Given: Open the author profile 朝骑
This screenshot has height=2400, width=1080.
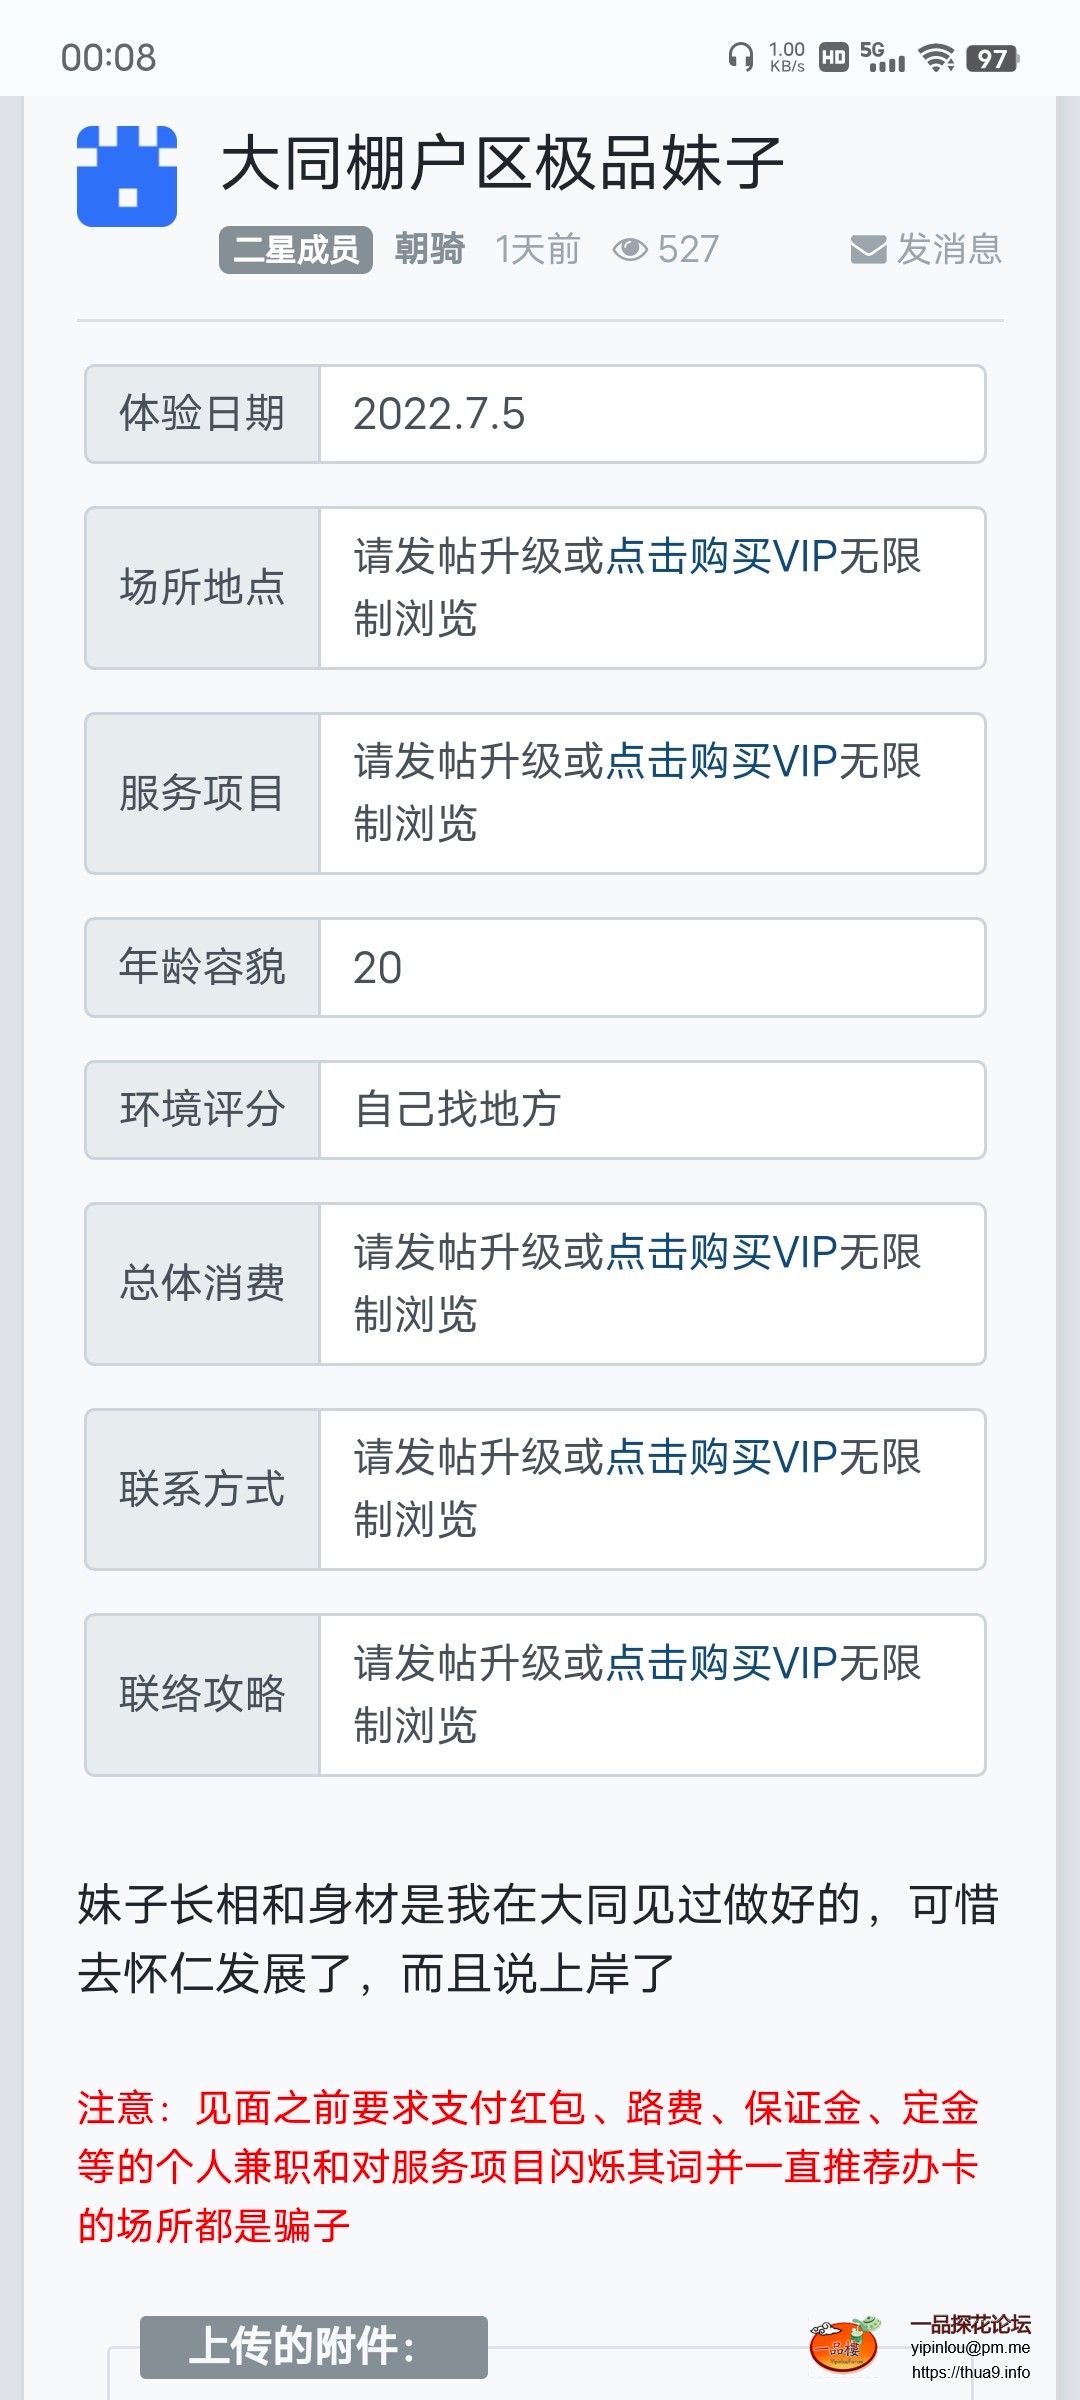Looking at the screenshot, I should [430, 250].
